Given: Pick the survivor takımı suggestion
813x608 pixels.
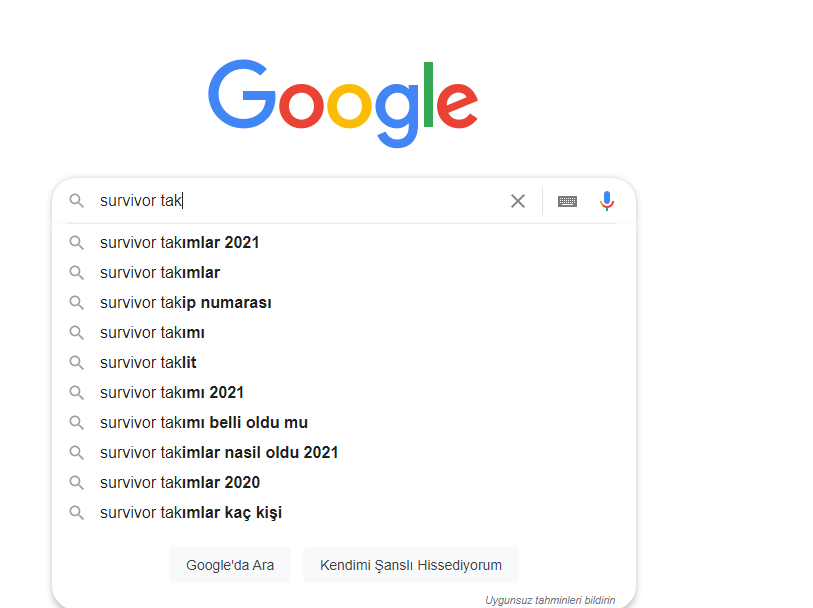Looking at the screenshot, I should [x=343, y=332].
